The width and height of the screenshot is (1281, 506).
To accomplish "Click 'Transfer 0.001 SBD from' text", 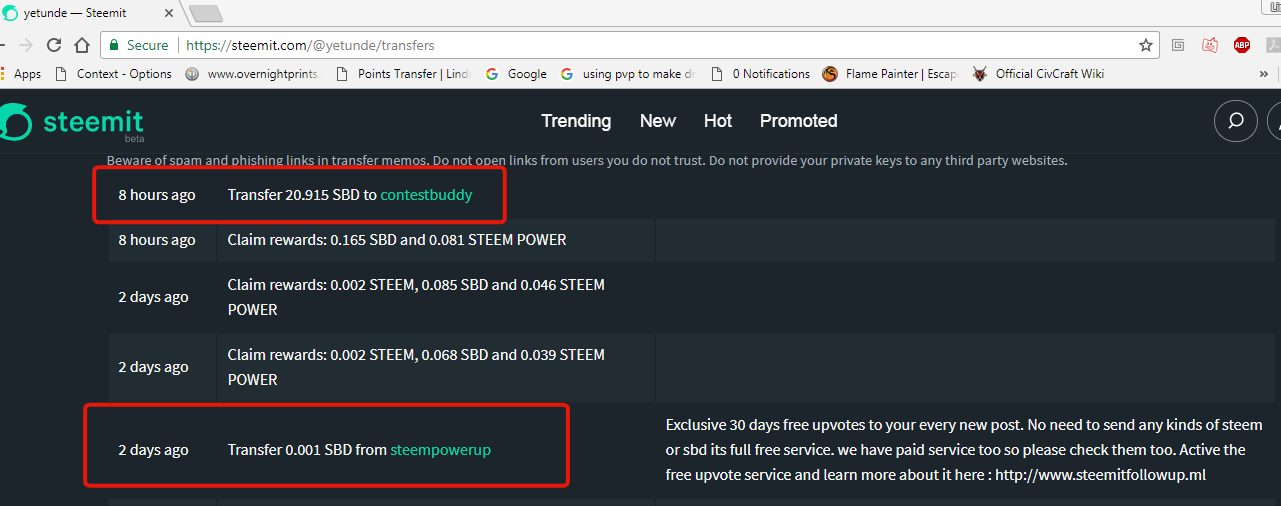I will (307, 450).
